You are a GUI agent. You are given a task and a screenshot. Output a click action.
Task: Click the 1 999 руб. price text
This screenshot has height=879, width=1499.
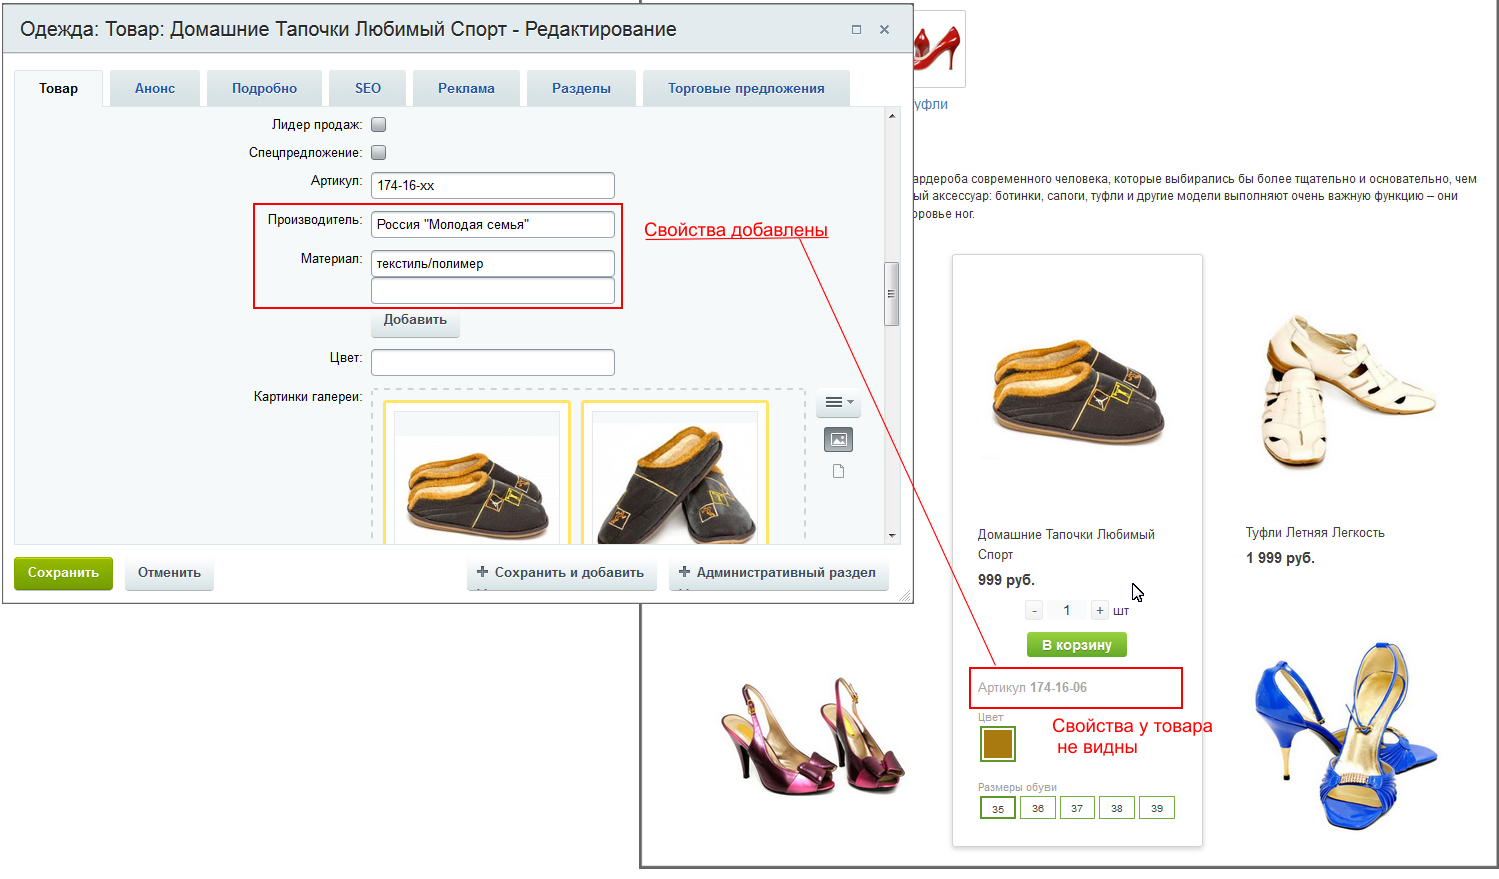coord(1280,558)
